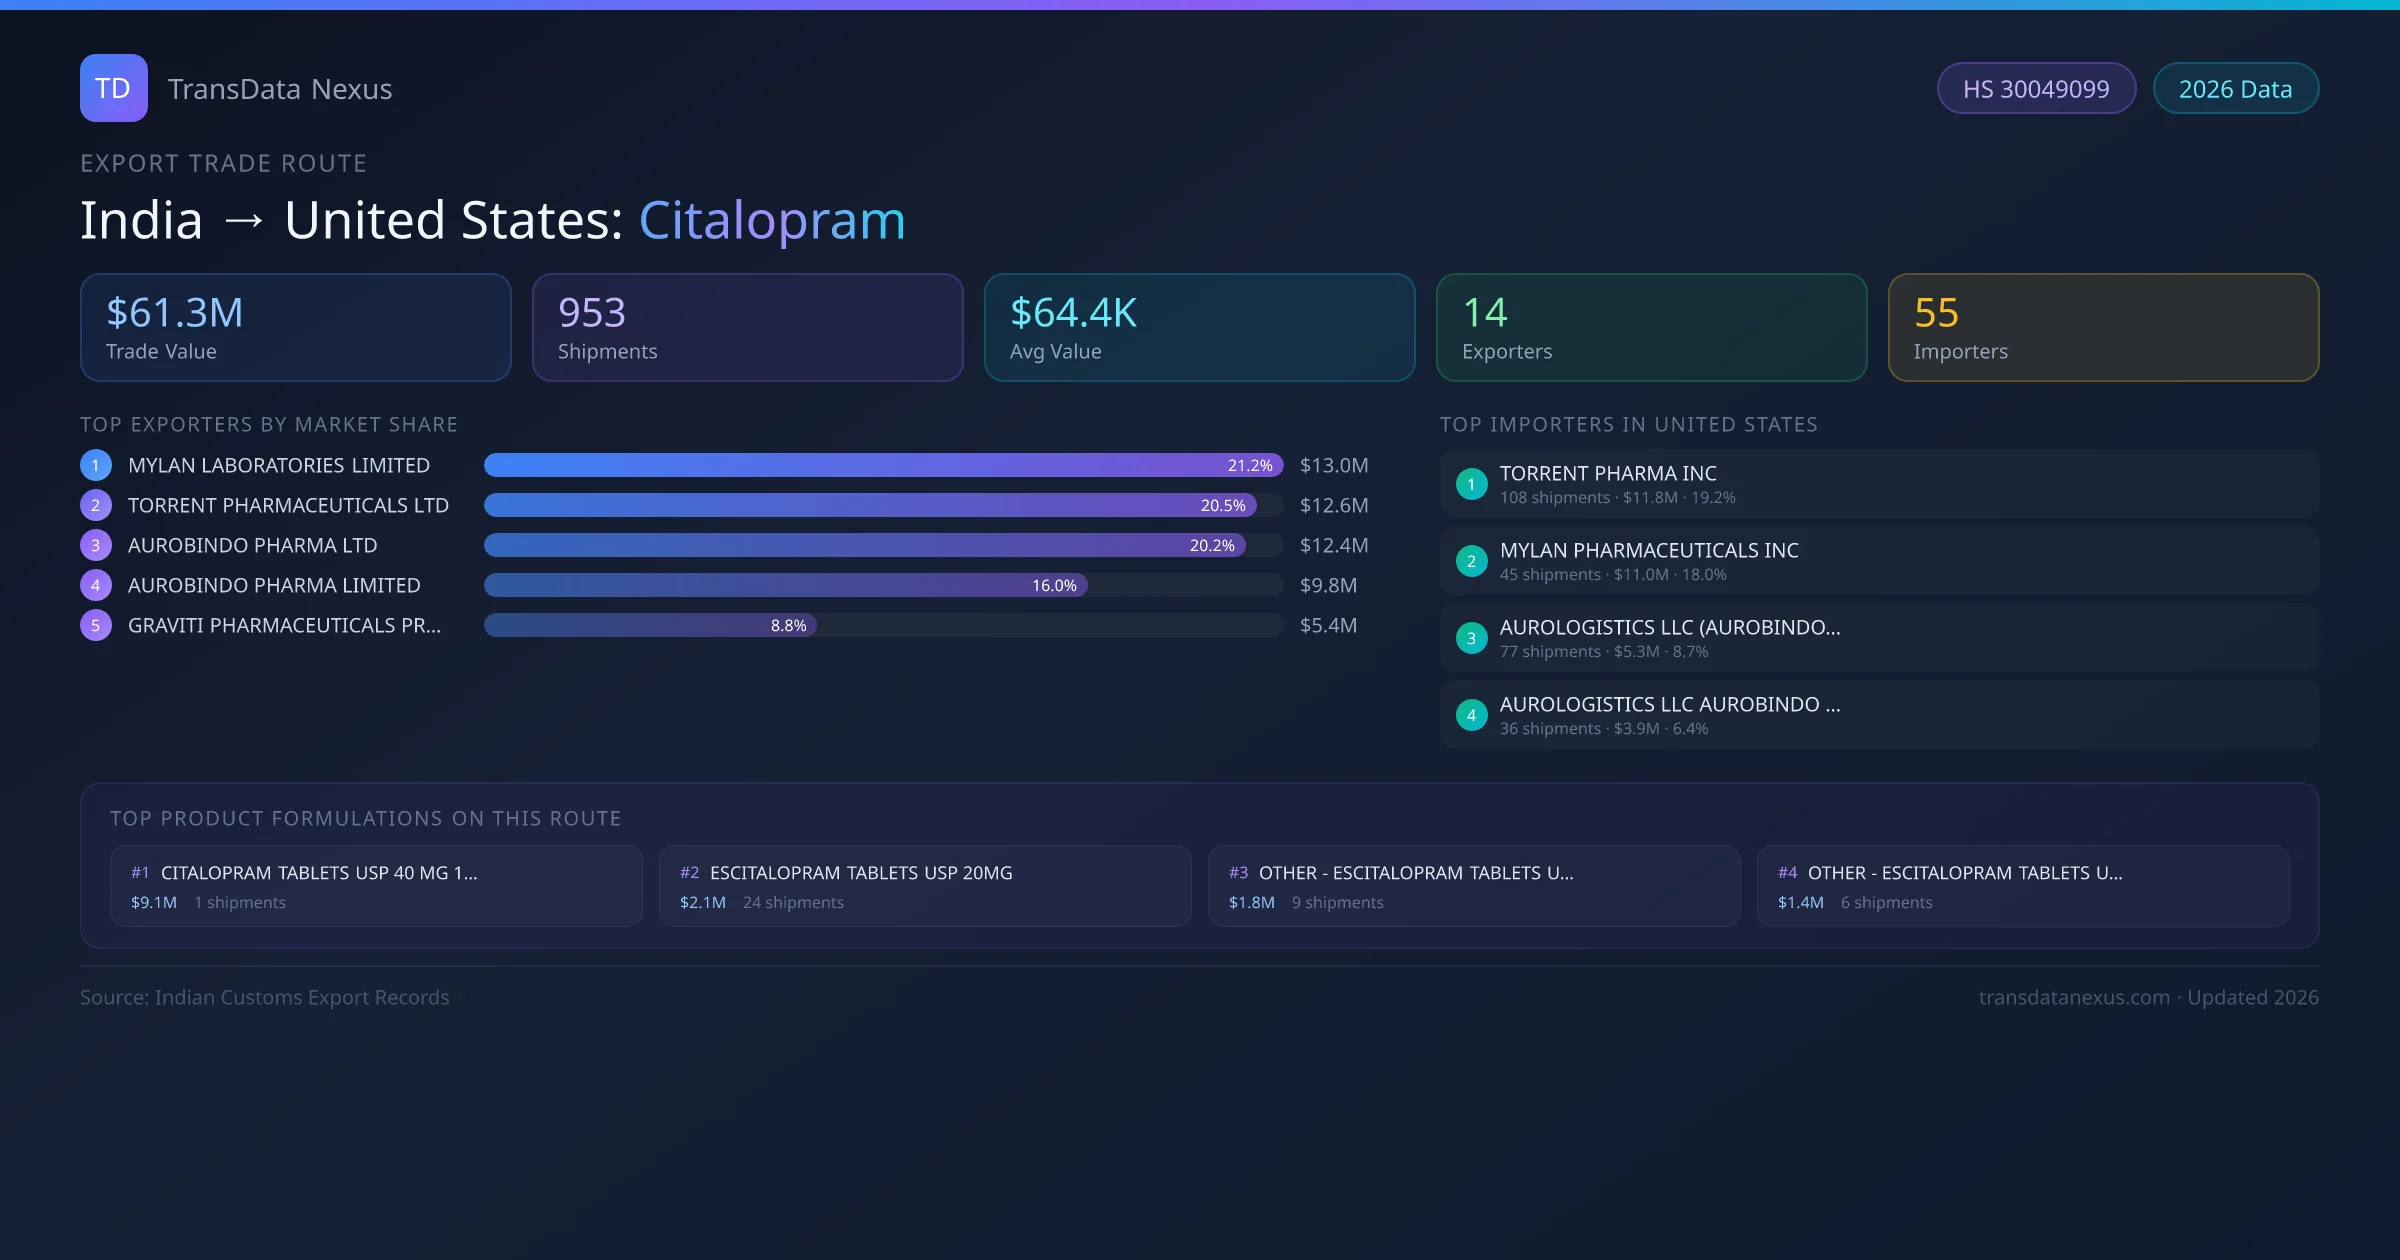The height and width of the screenshot is (1260, 2400).
Task: Select the green badge beside TORRENT PHARMA INC
Action: pyautogui.click(x=1471, y=484)
